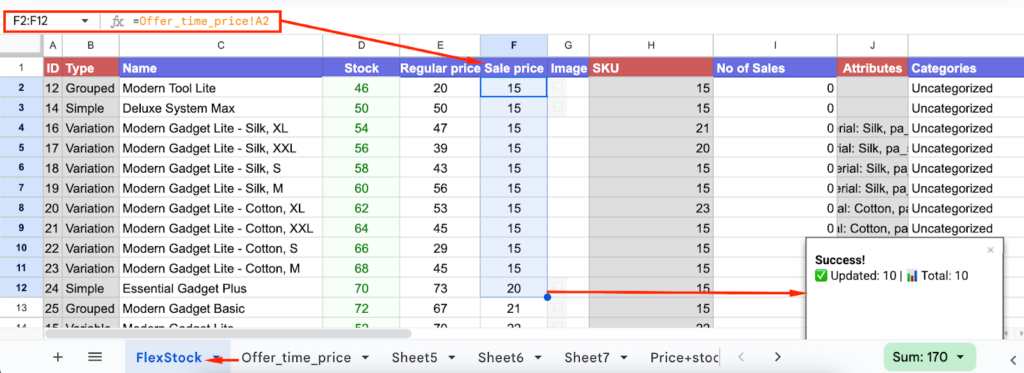Select the Essential Gadget Plus cell
1024x373 pixels.
point(221,288)
